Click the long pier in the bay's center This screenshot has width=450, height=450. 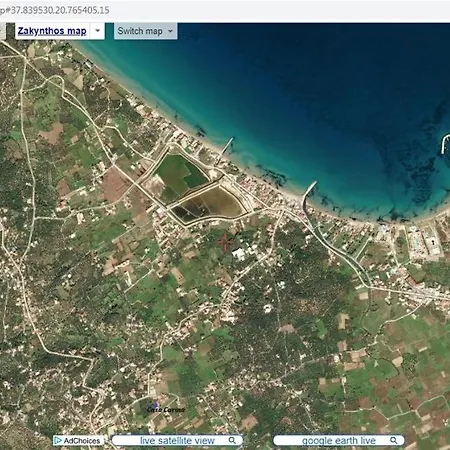click(x=308, y=196)
